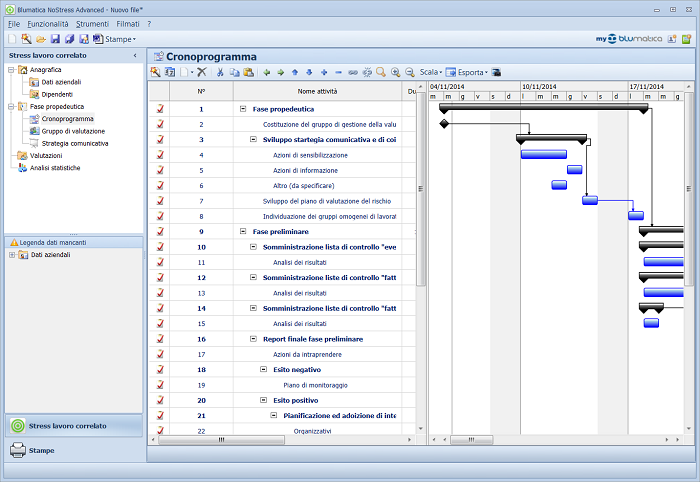Click the green right arrow indent icon
This screenshot has width=700, height=482.
[280, 73]
